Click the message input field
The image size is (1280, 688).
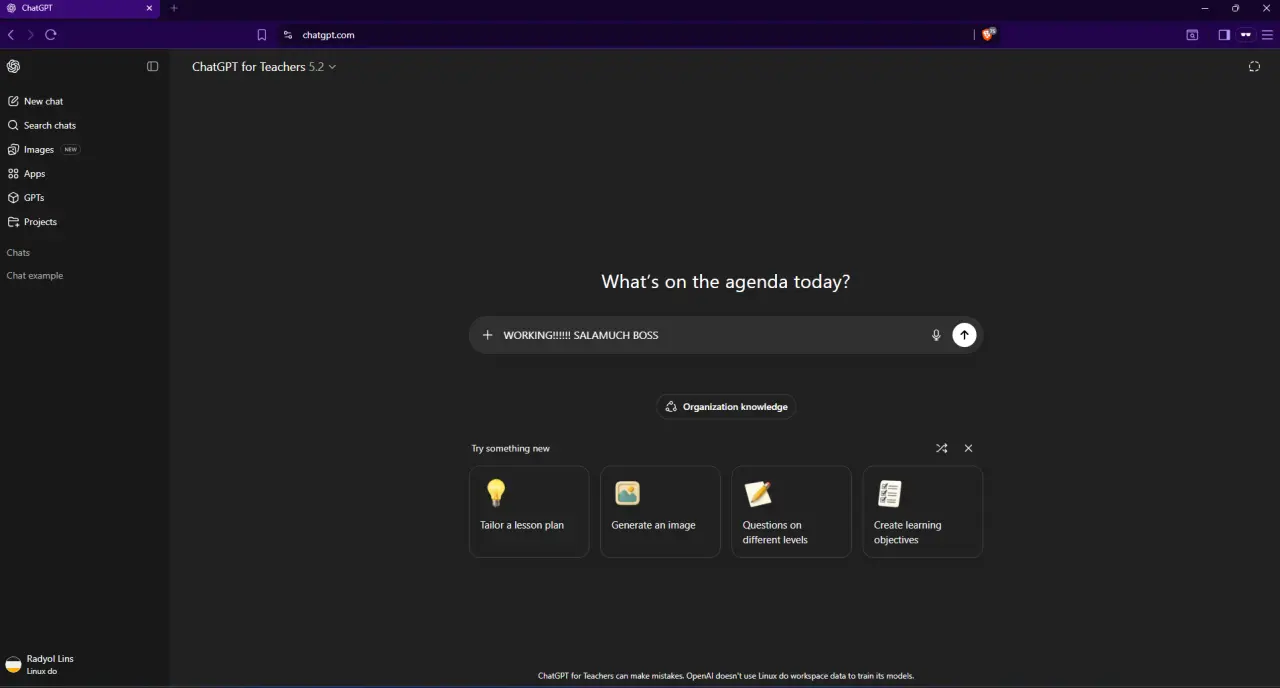pos(712,335)
